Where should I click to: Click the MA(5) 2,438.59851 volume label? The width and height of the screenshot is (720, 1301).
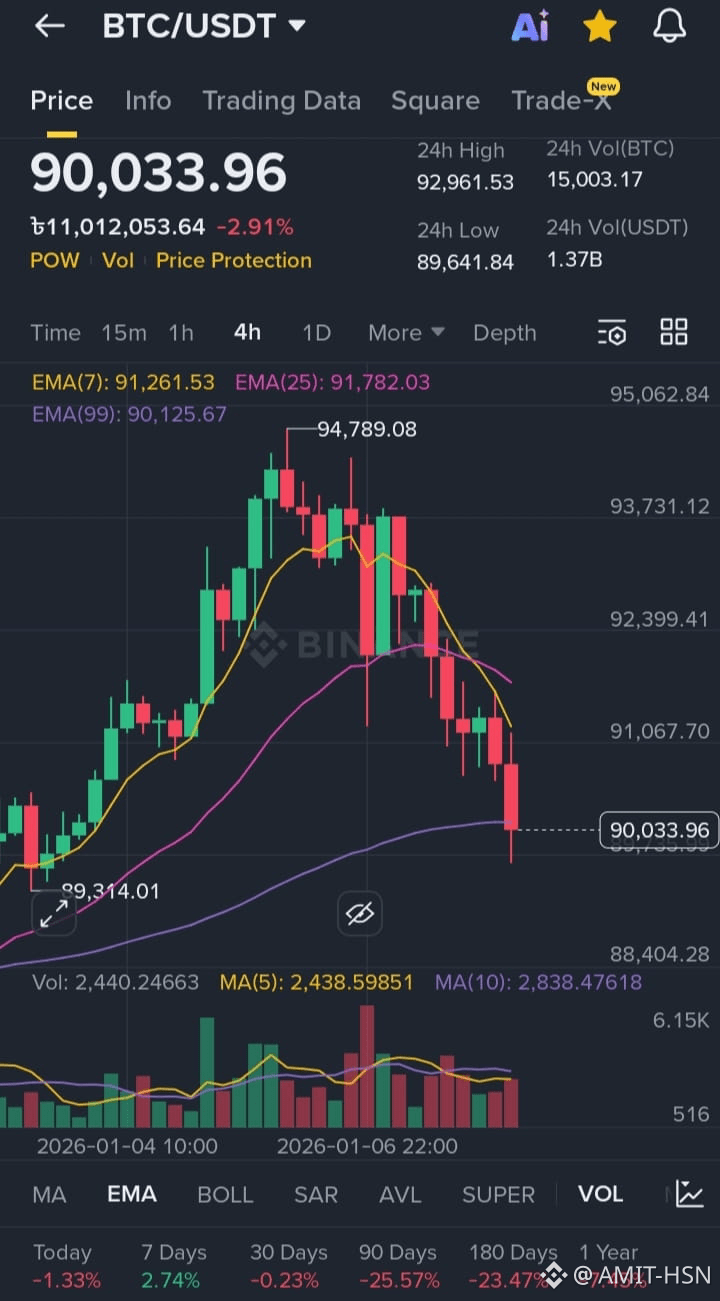pos(317,983)
